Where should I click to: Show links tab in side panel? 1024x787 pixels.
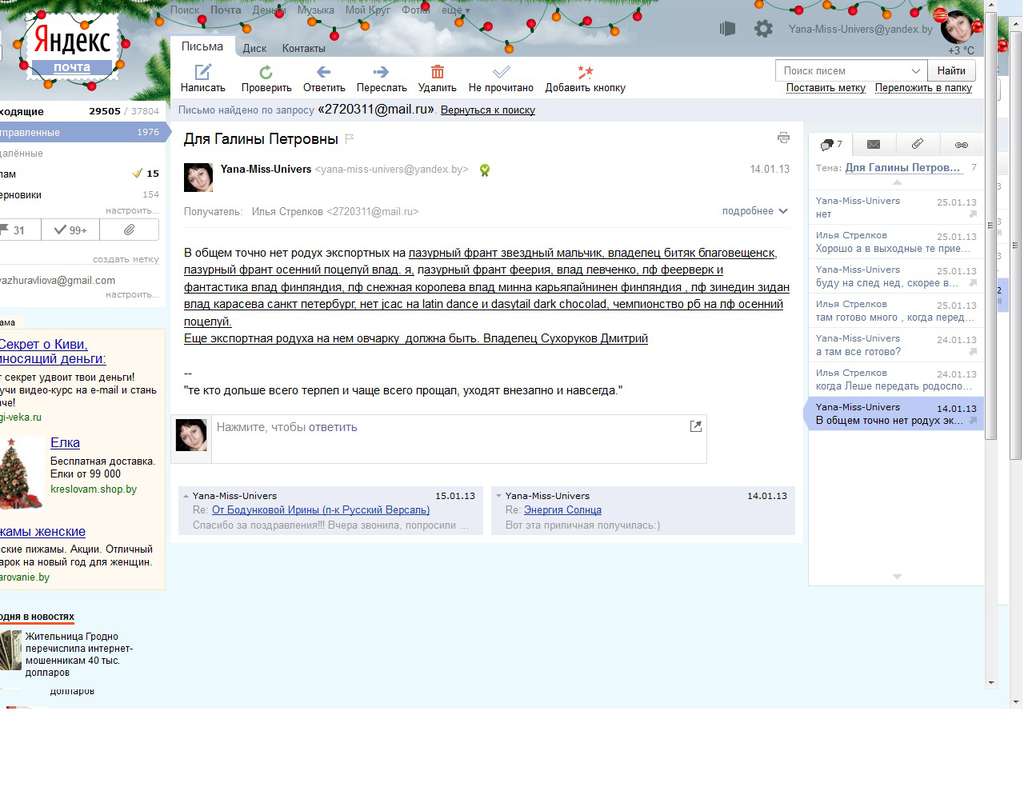click(x=961, y=144)
